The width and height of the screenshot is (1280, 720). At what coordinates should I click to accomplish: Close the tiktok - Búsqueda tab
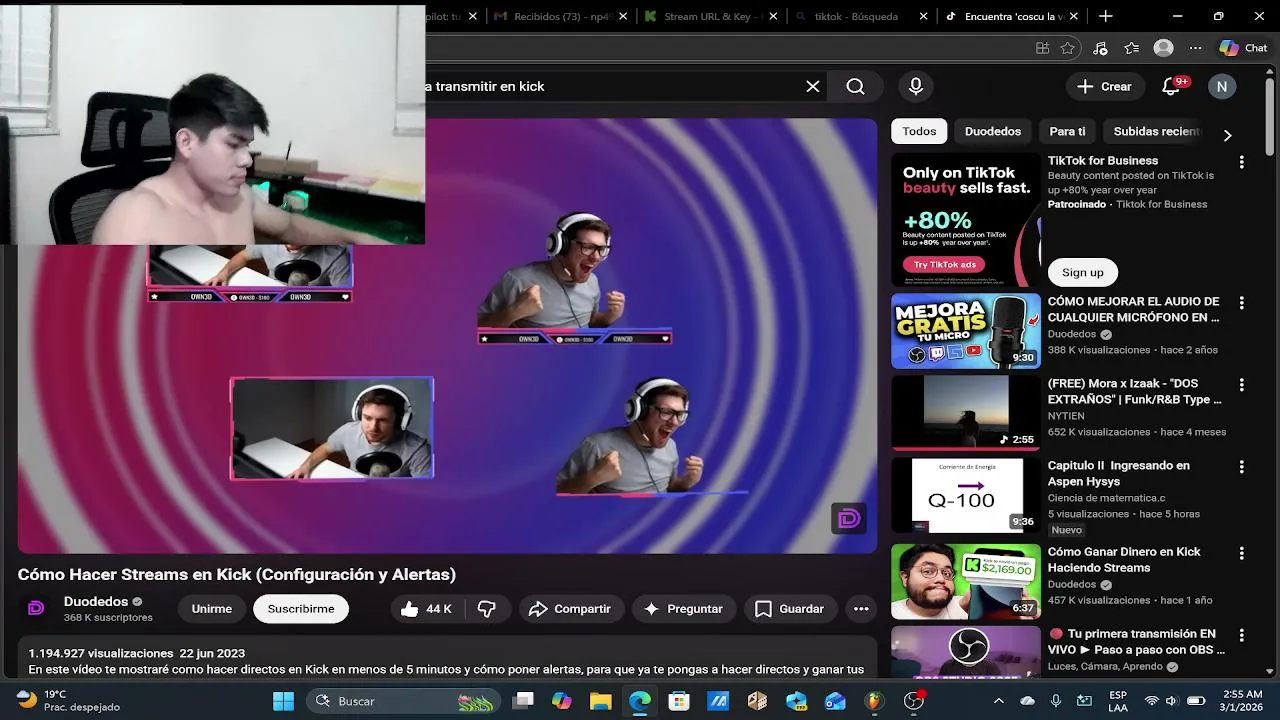tap(923, 16)
